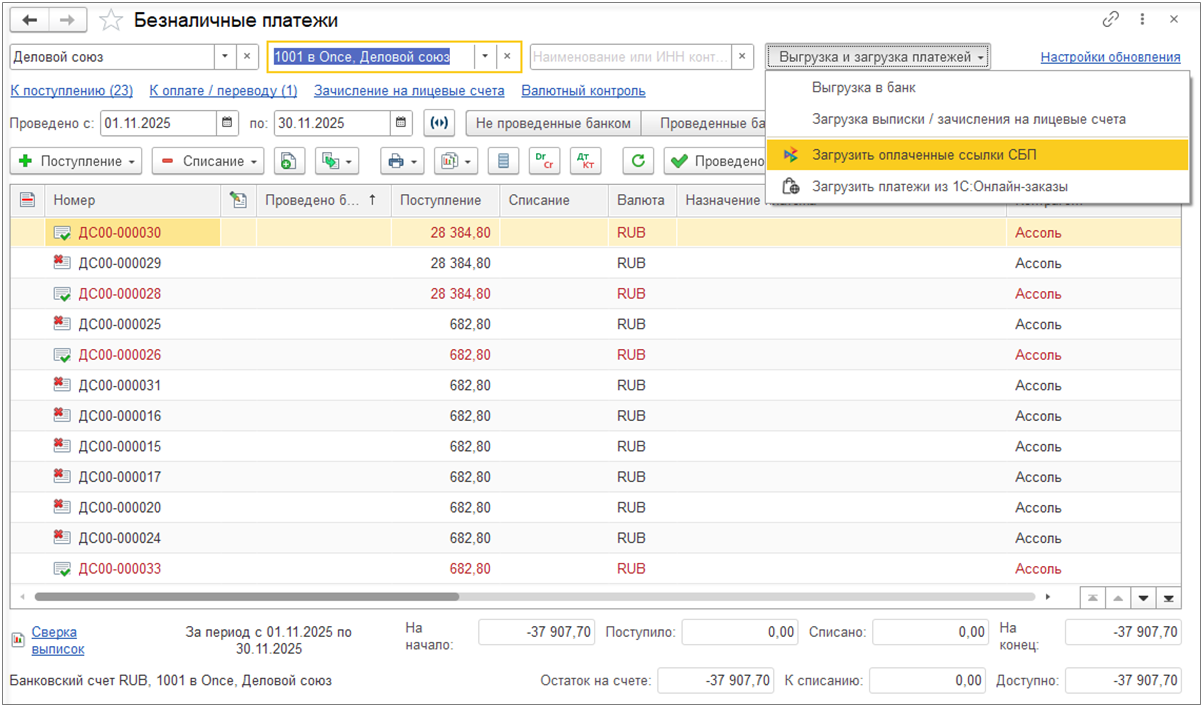Screen dimensions: 1201x705
Task: Click the get link icon at top right
Action: [x=1111, y=20]
